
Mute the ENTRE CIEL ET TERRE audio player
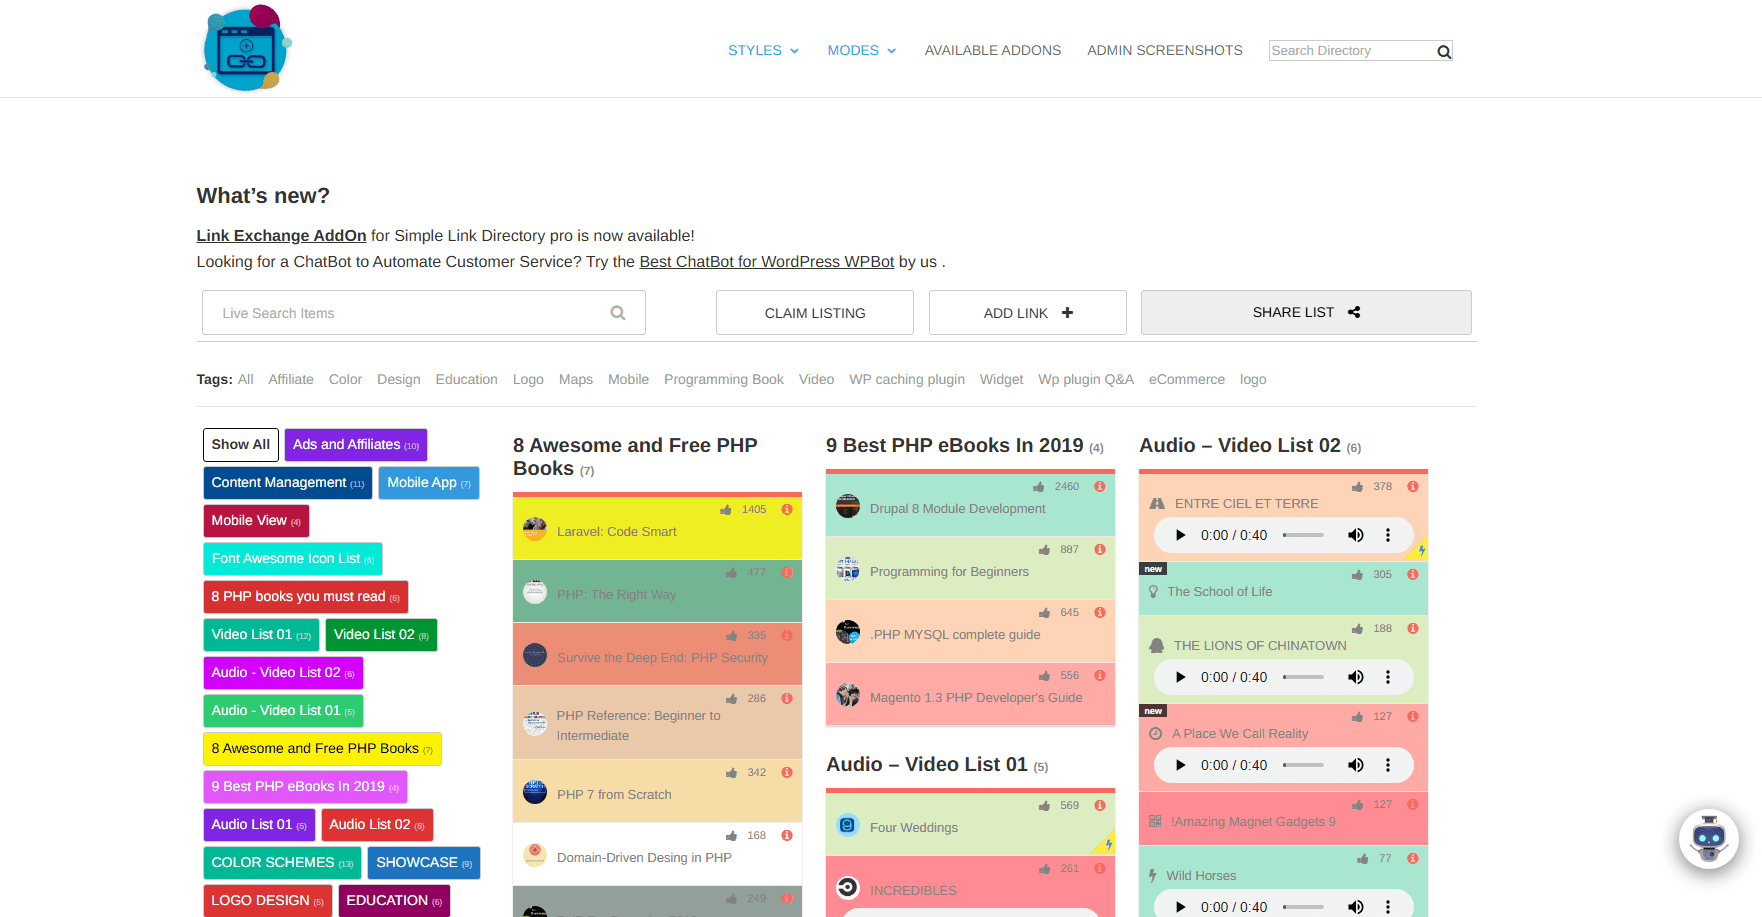click(x=1356, y=535)
